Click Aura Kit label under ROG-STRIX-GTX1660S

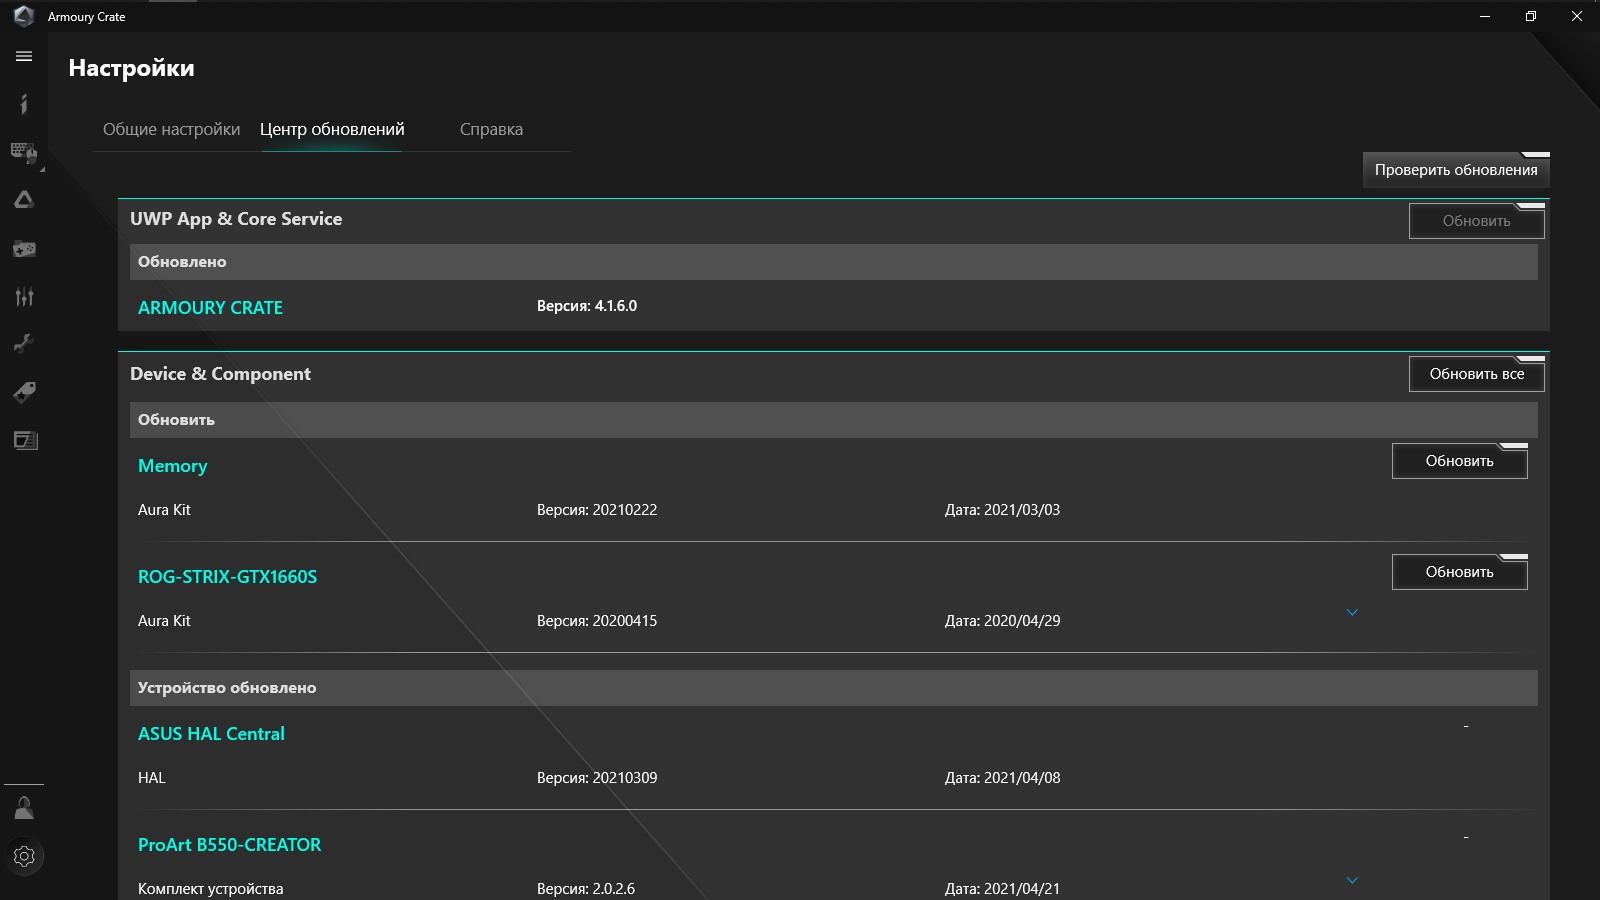pyautogui.click(x=164, y=621)
